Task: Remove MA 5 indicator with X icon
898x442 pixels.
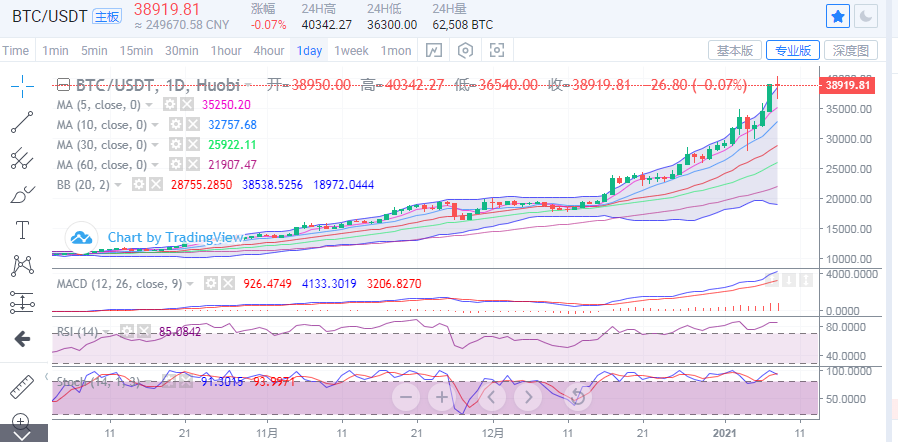Action: pyautogui.click(x=187, y=105)
